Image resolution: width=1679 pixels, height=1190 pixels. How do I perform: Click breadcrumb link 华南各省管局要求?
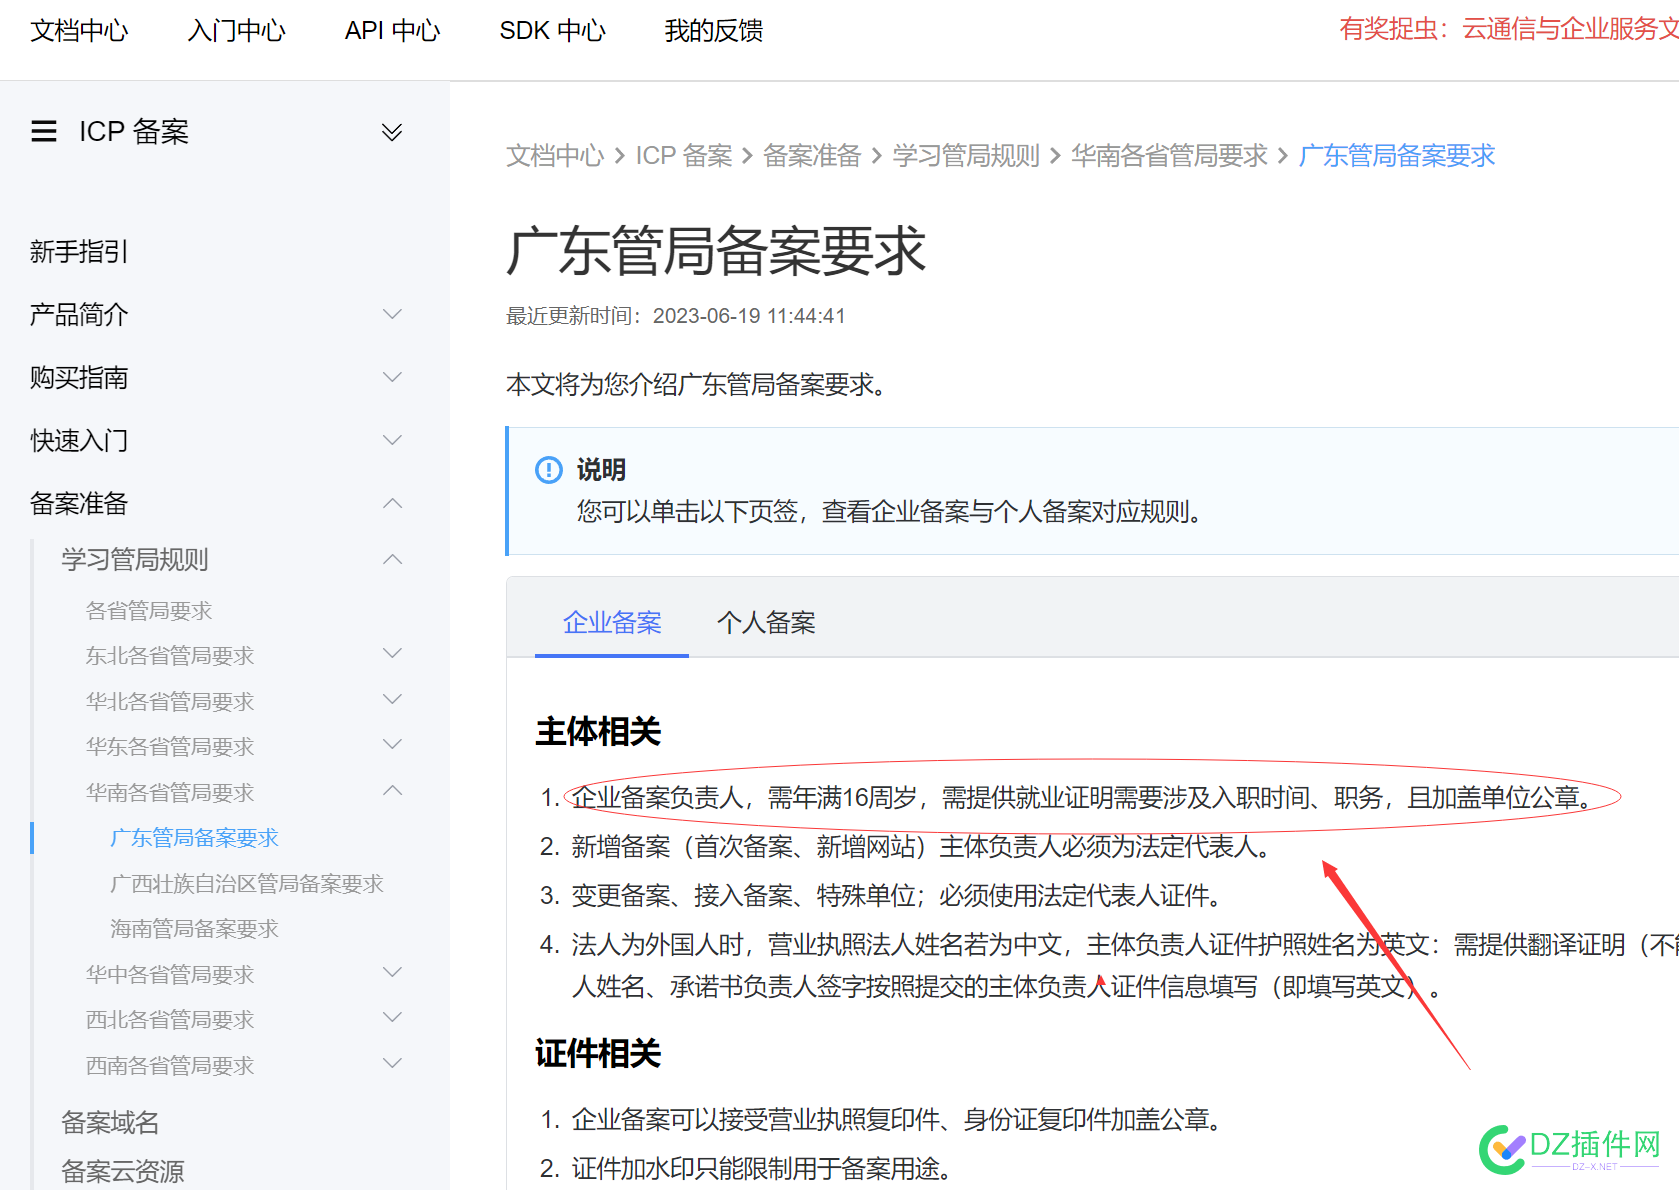[1169, 156]
